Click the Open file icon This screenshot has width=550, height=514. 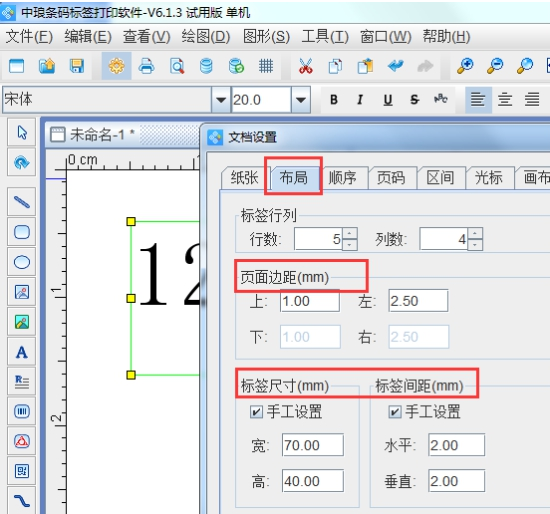coord(47,66)
